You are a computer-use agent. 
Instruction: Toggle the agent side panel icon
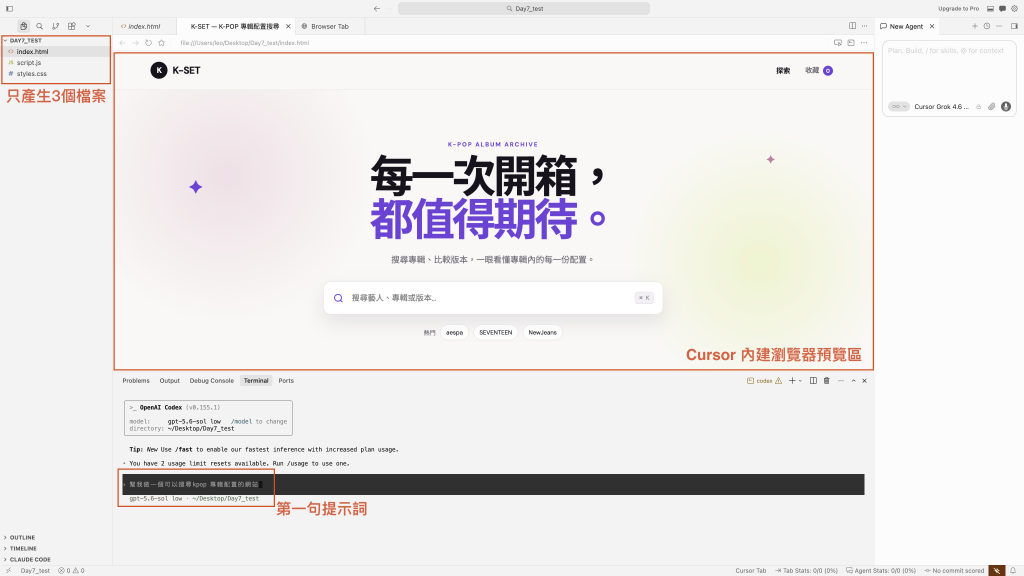click(1014, 26)
